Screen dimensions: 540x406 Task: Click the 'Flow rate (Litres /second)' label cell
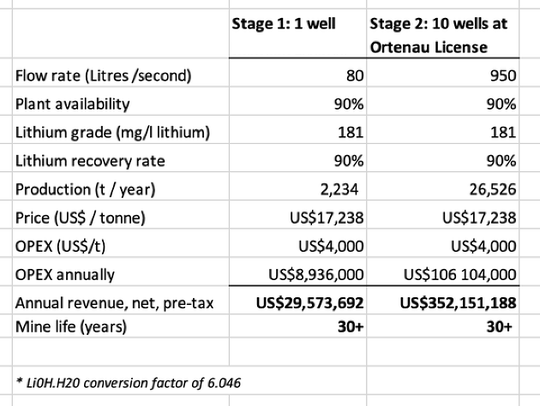point(121,76)
